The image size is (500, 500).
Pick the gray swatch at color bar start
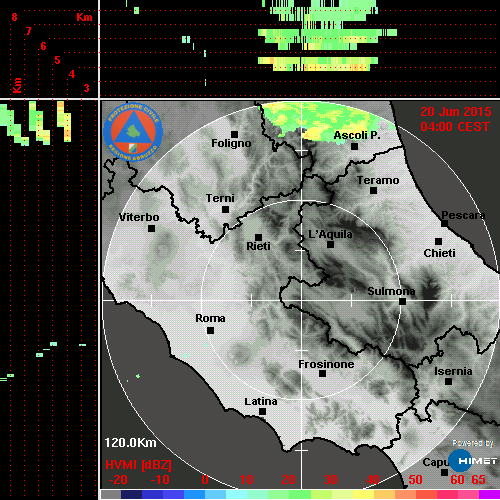coord(111,494)
